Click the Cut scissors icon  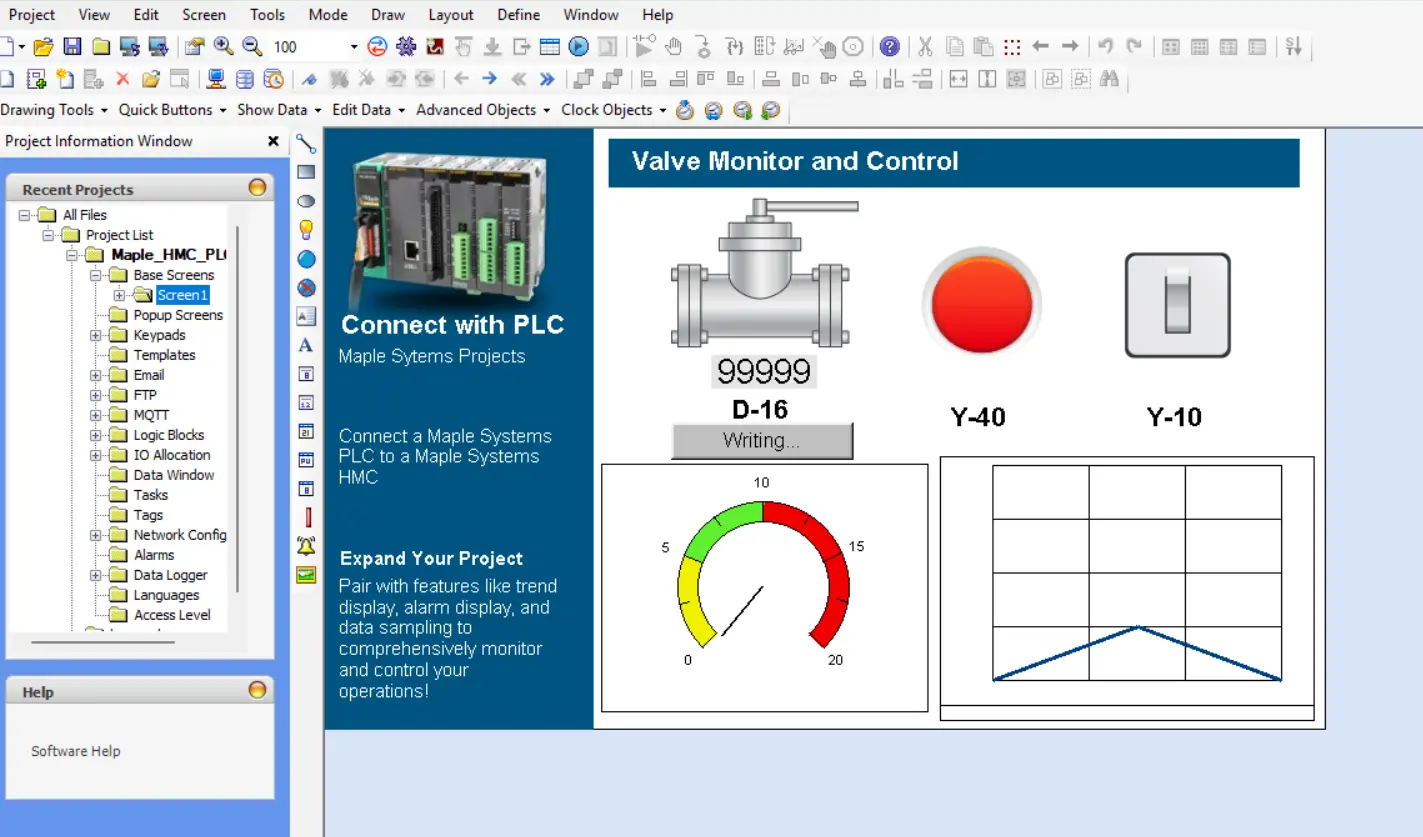[x=925, y=47]
